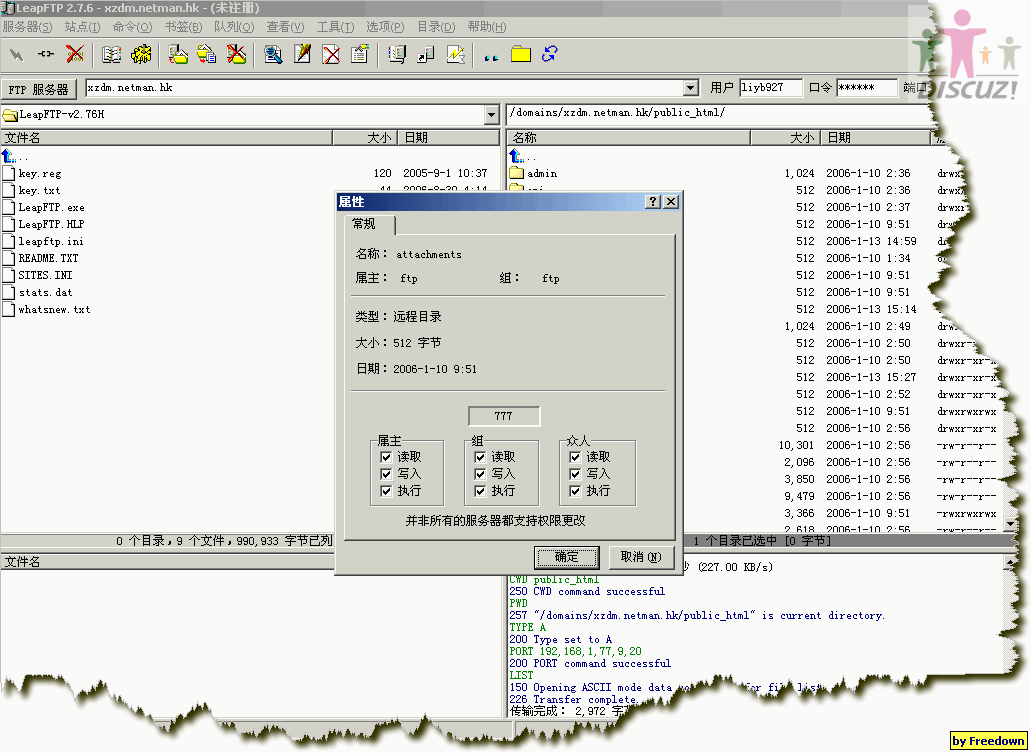Click the upload folder toolbar icon
The width and height of the screenshot is (1031, 753).
(206, 55)
